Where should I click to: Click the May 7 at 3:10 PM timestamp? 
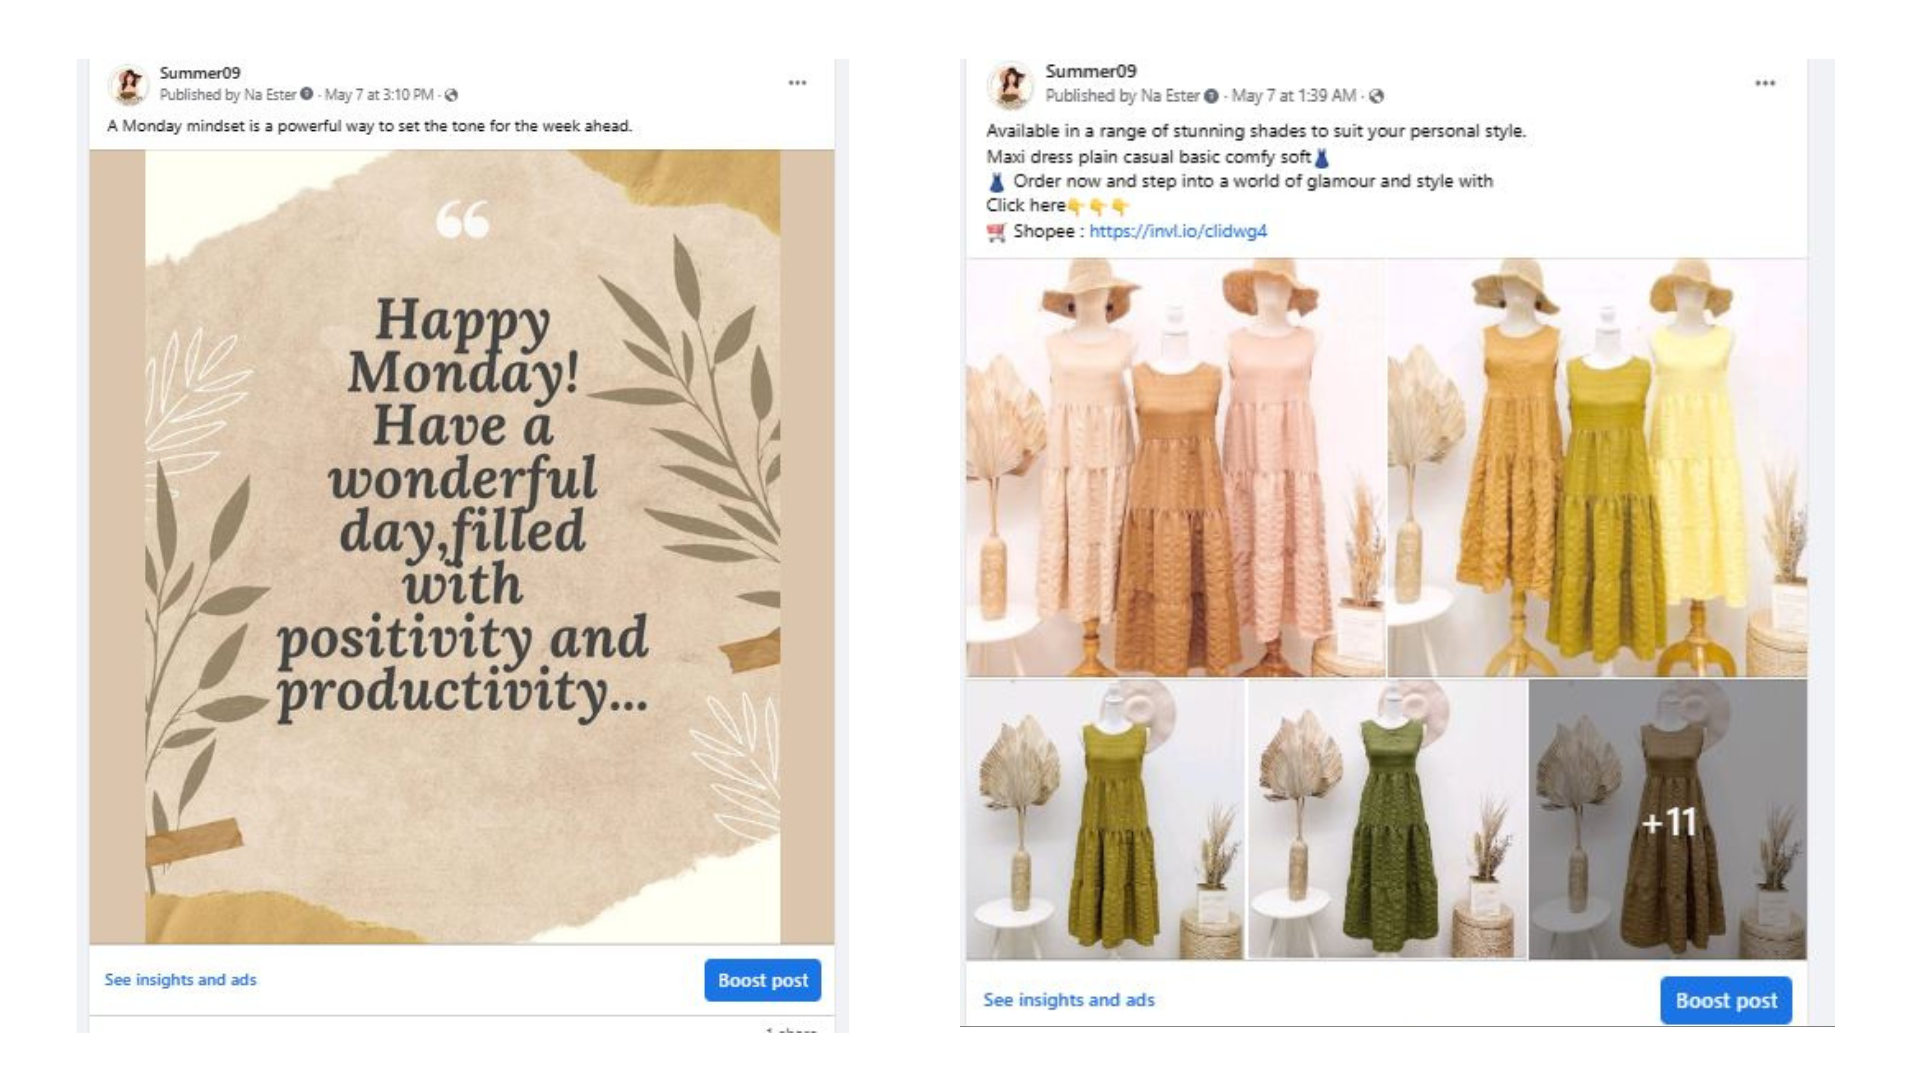tap(379, 95)
